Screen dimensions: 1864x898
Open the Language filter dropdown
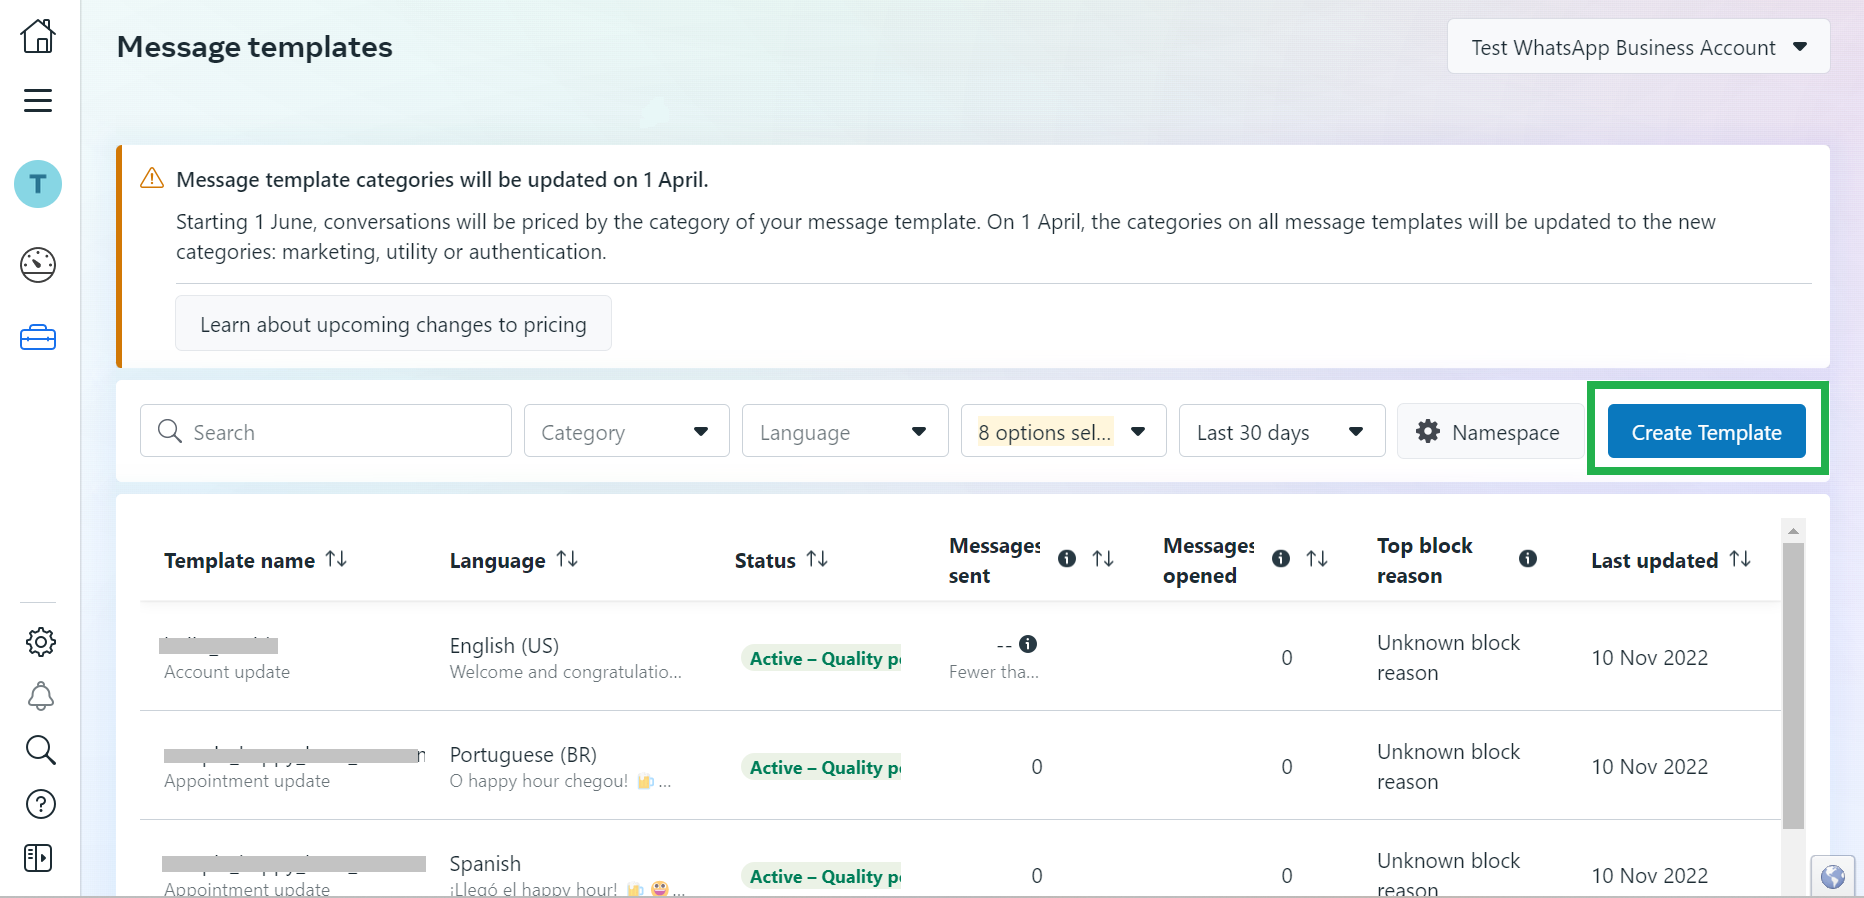(844, 432)
